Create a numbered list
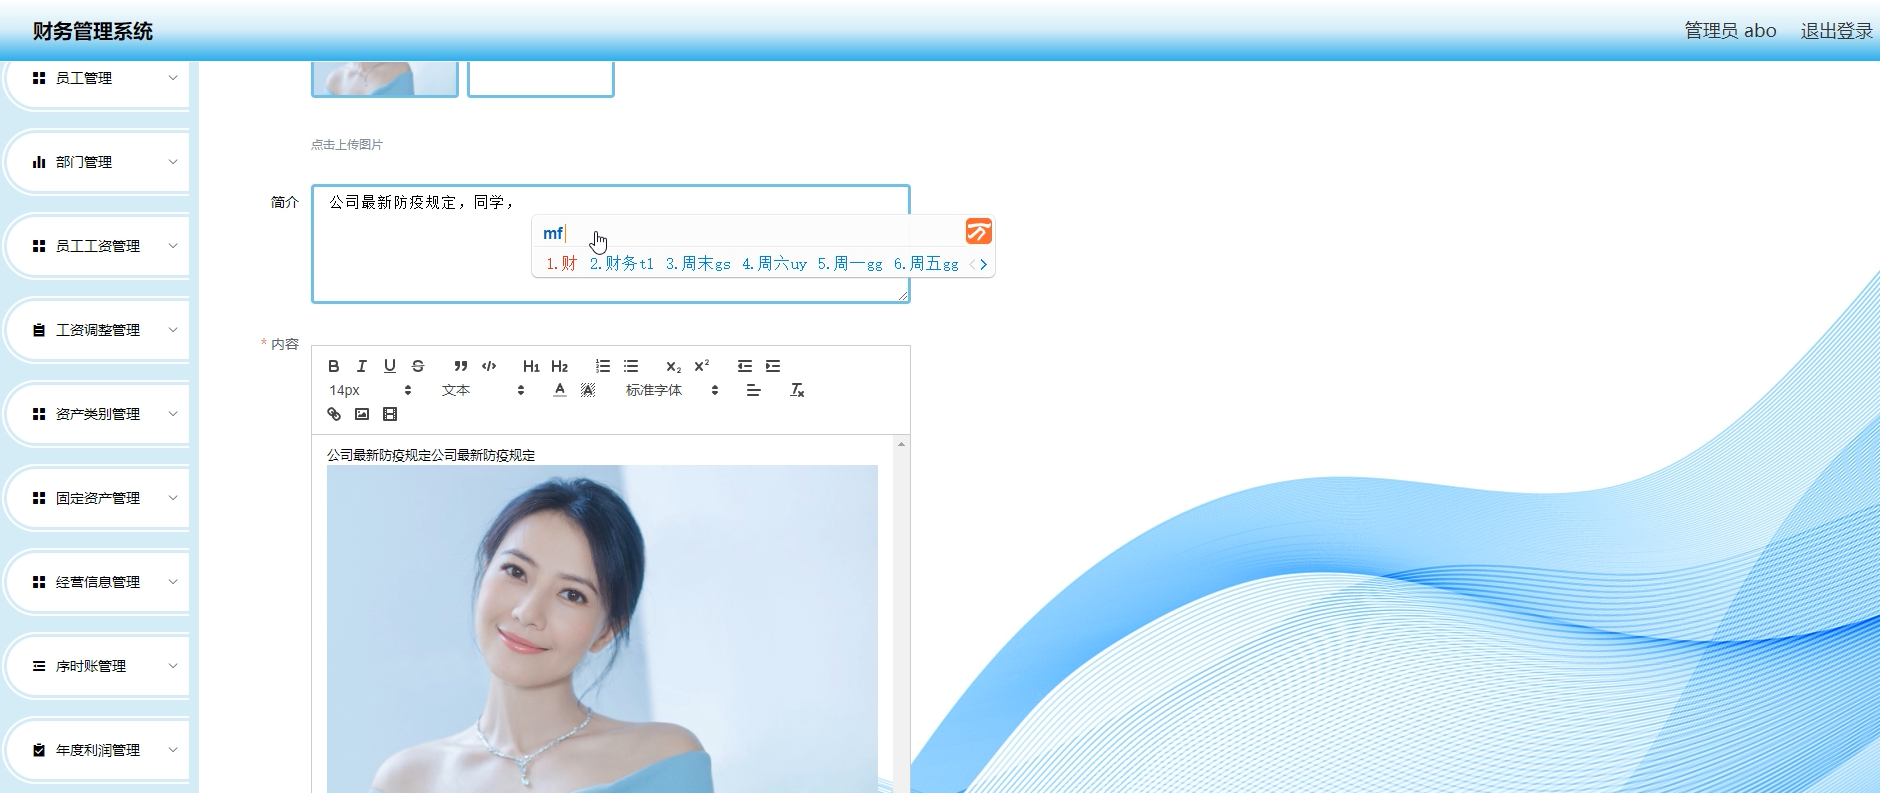Image resolution: width=1880 pixels, height=793 pixels. point(602,366)
